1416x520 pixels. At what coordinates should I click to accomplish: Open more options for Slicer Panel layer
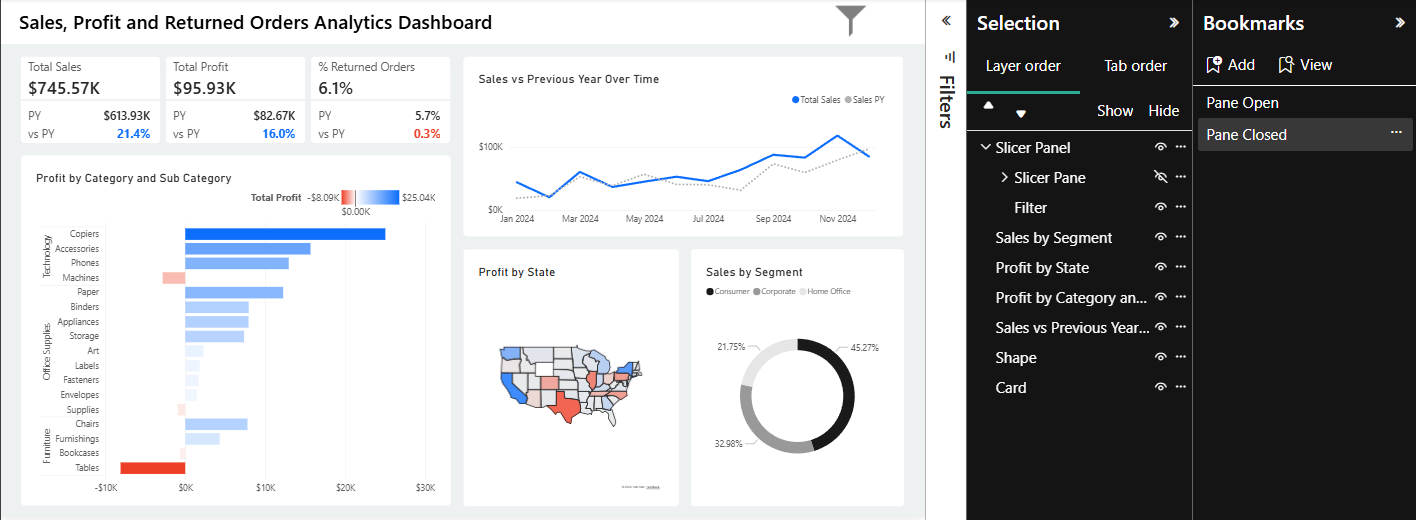pyautogui.click(x=1181, y=147)
